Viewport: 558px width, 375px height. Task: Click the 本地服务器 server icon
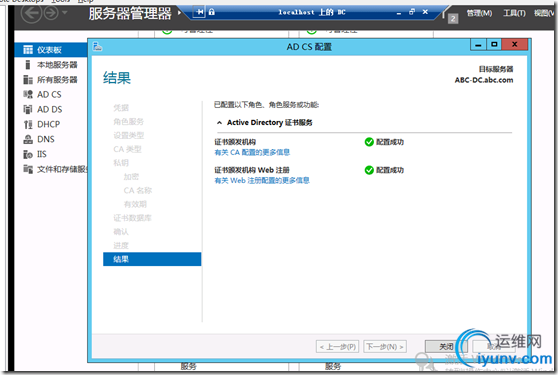tap(28, 65)
